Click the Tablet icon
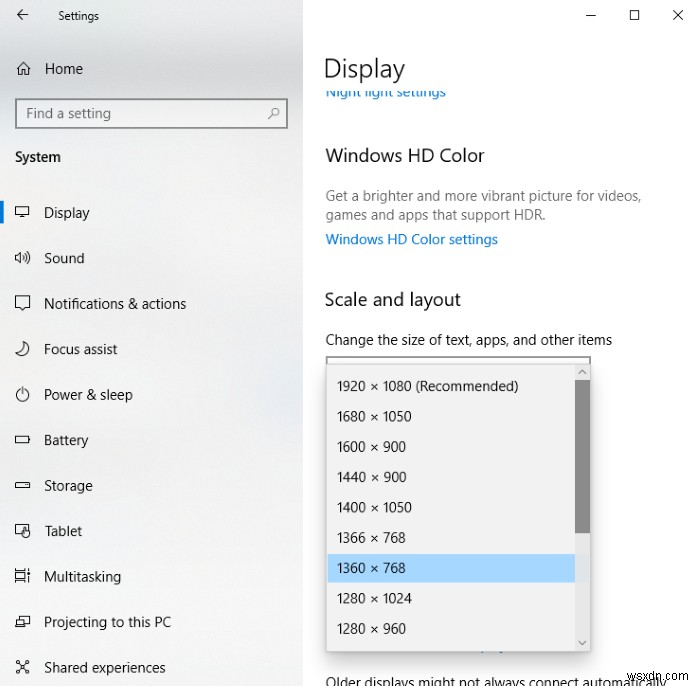Image resolution: width=700 pixels, height=686 pixels. 23,531
